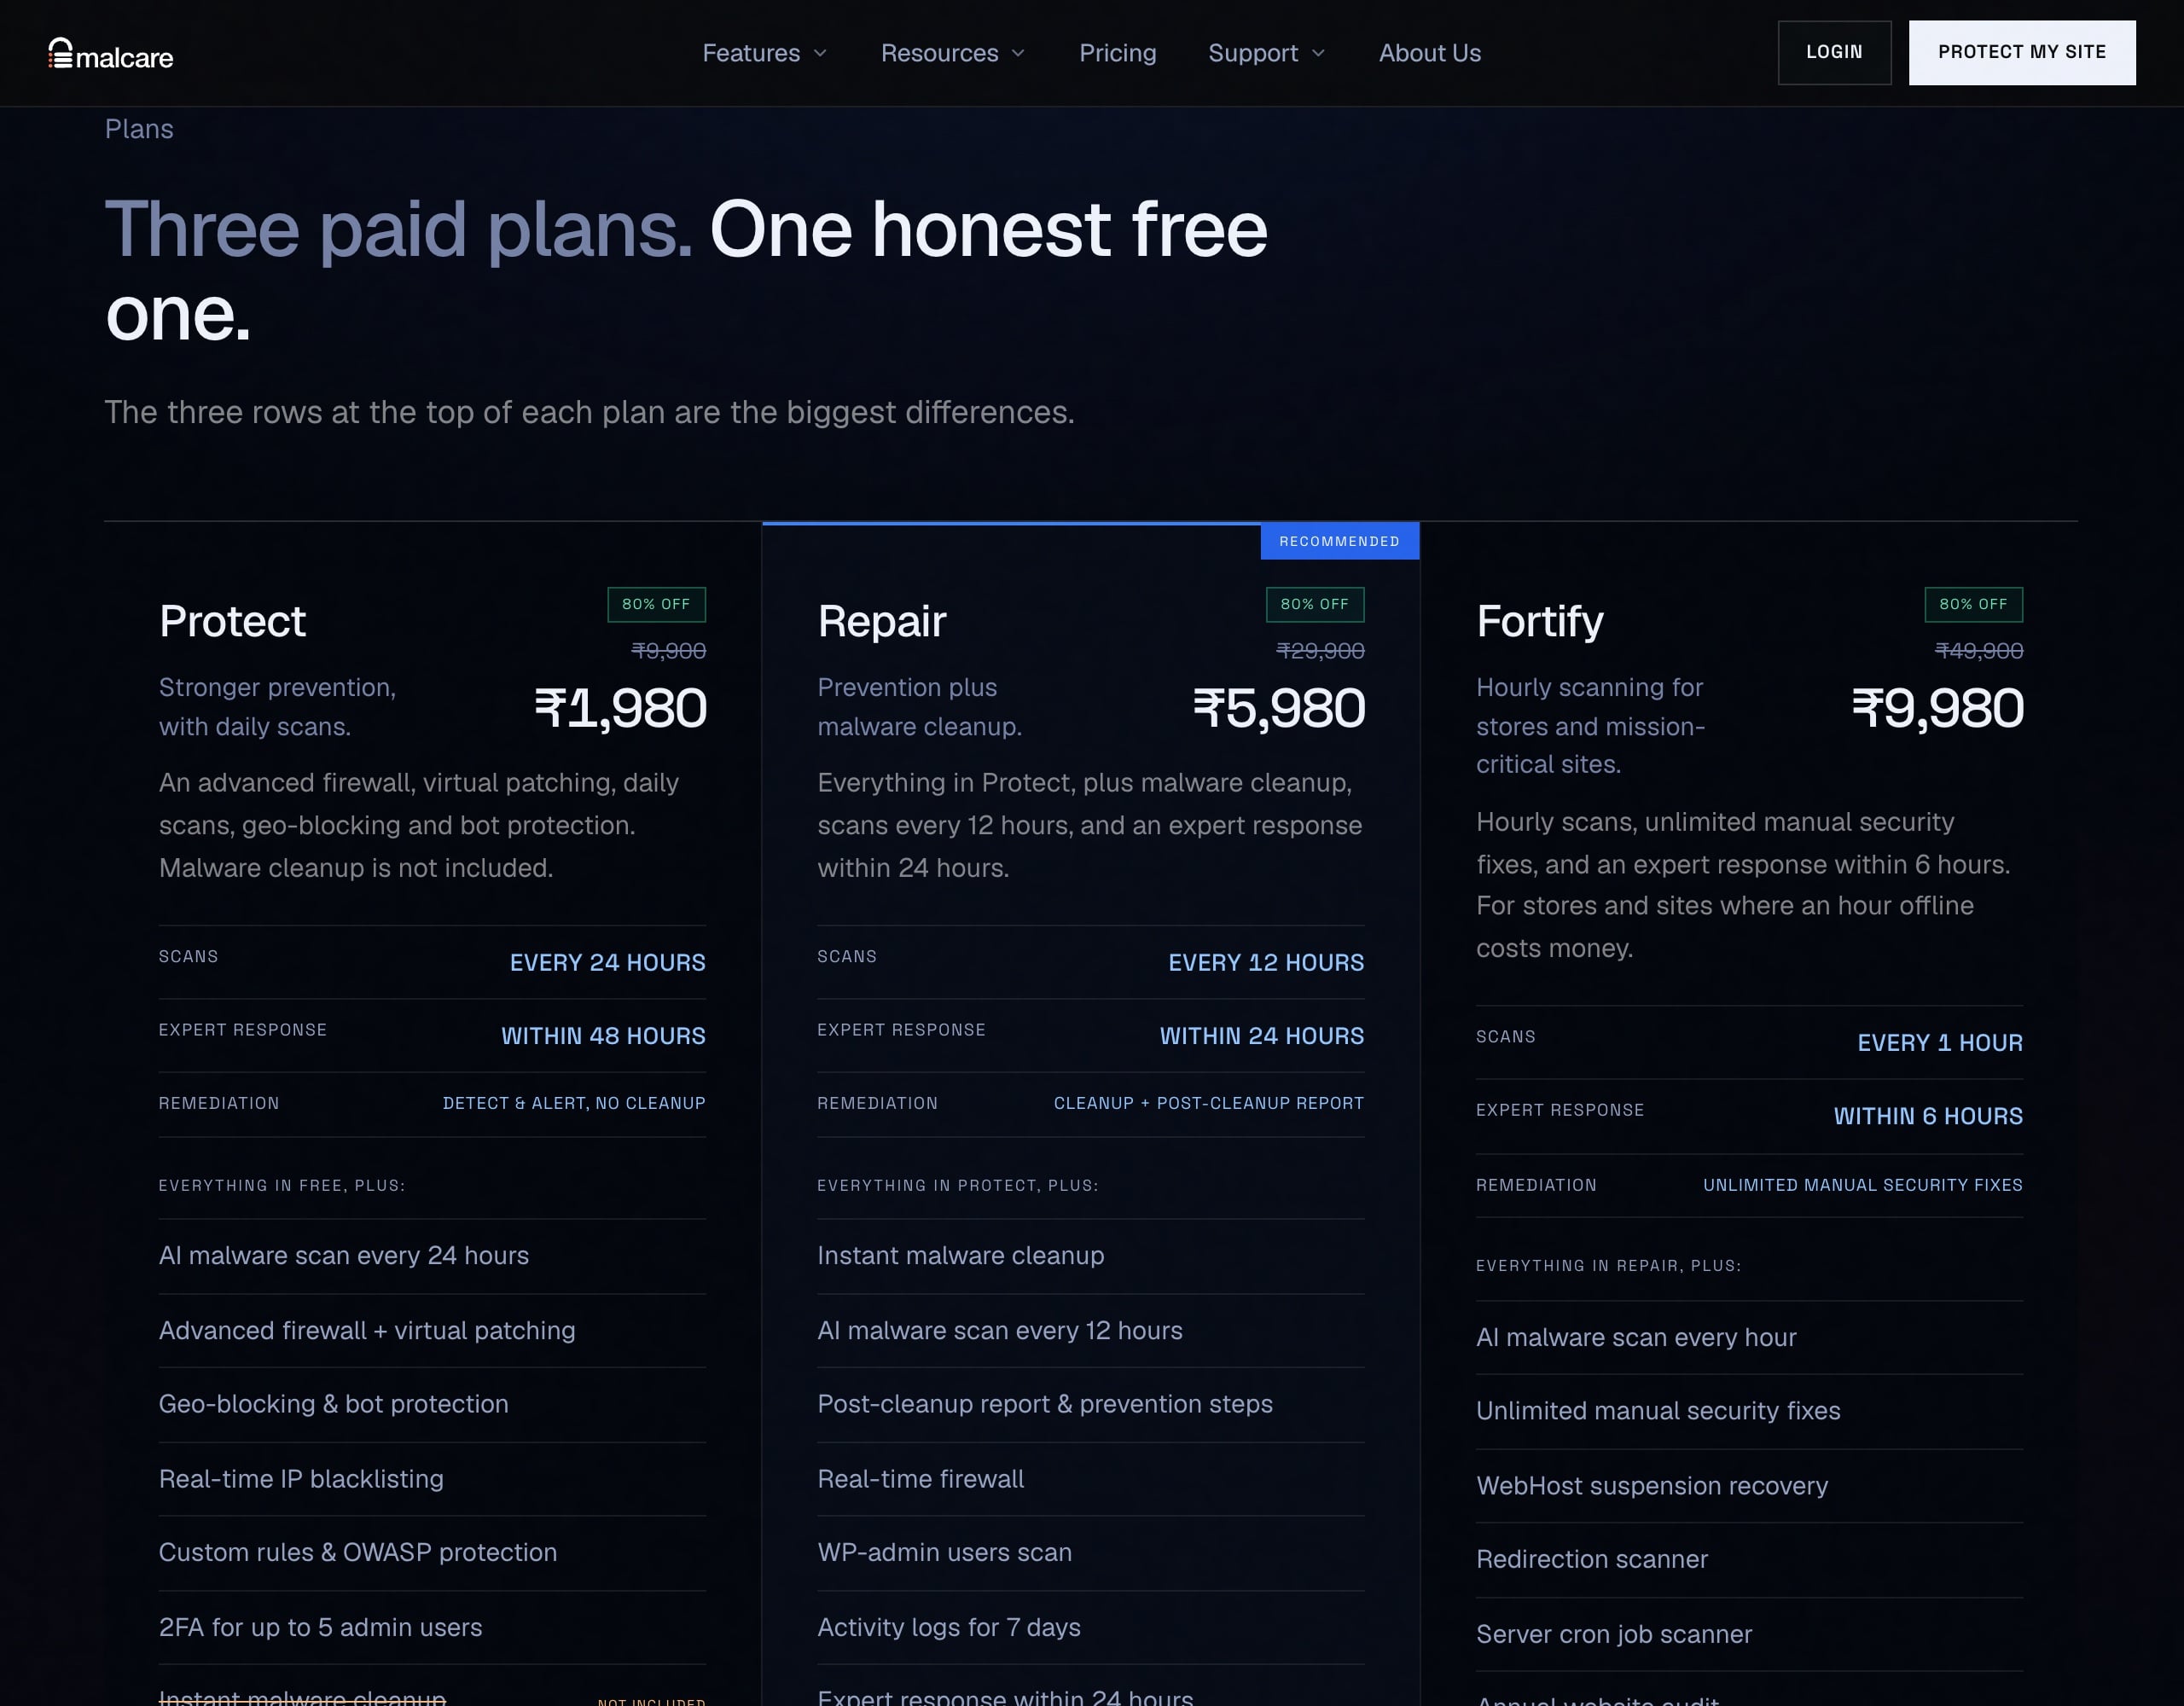2184x1706 pixels.
Task: Click the Fortify plan title
Action: 1540,621
